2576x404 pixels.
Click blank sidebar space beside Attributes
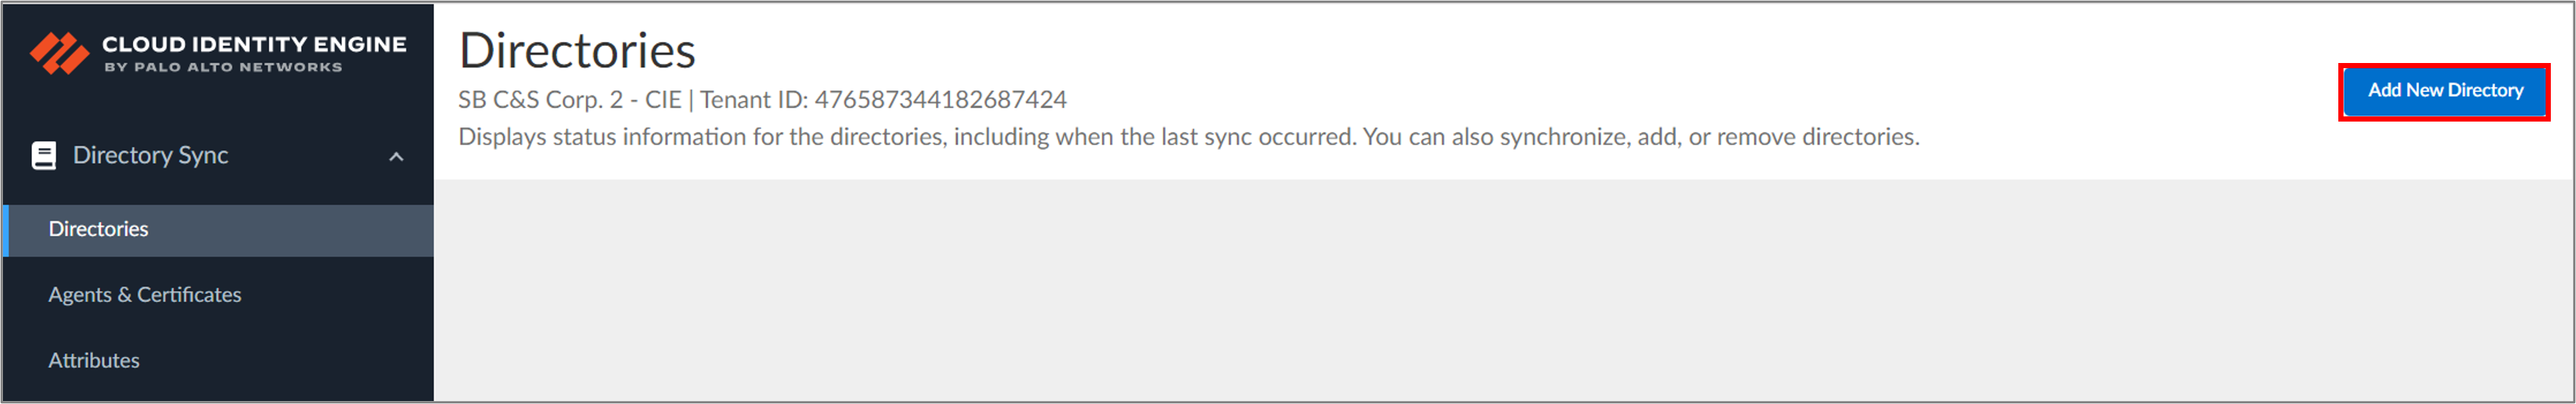pos(290,360)
